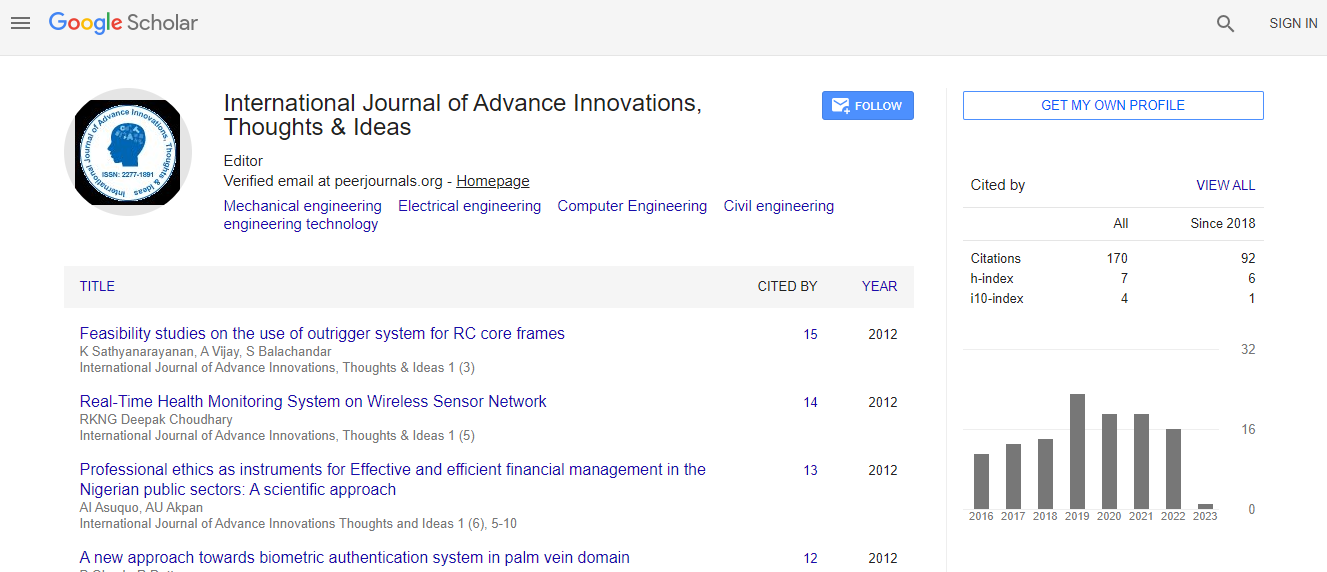The image size is (1327, 572).
Task: Sort articles by Cited By column
Action: pyautogui.click(x=787, y=286)
